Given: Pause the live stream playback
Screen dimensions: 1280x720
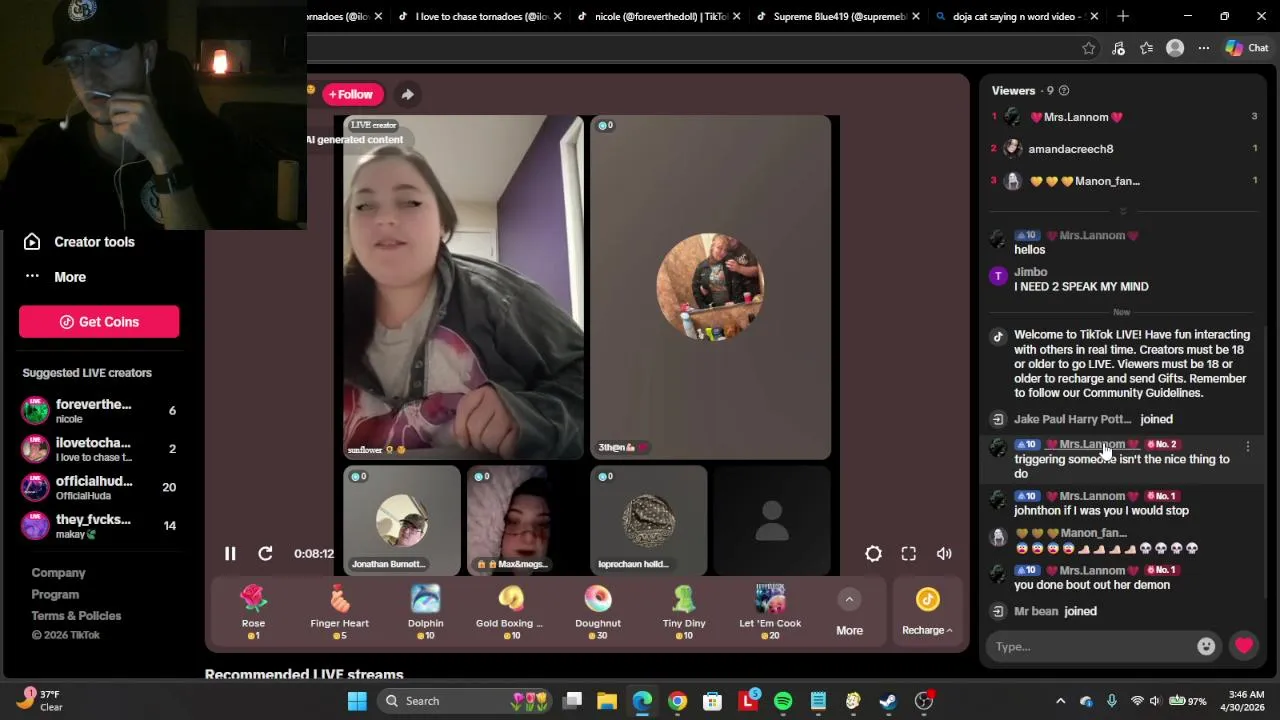Looking at the screenshot, I should pos(230,553).
